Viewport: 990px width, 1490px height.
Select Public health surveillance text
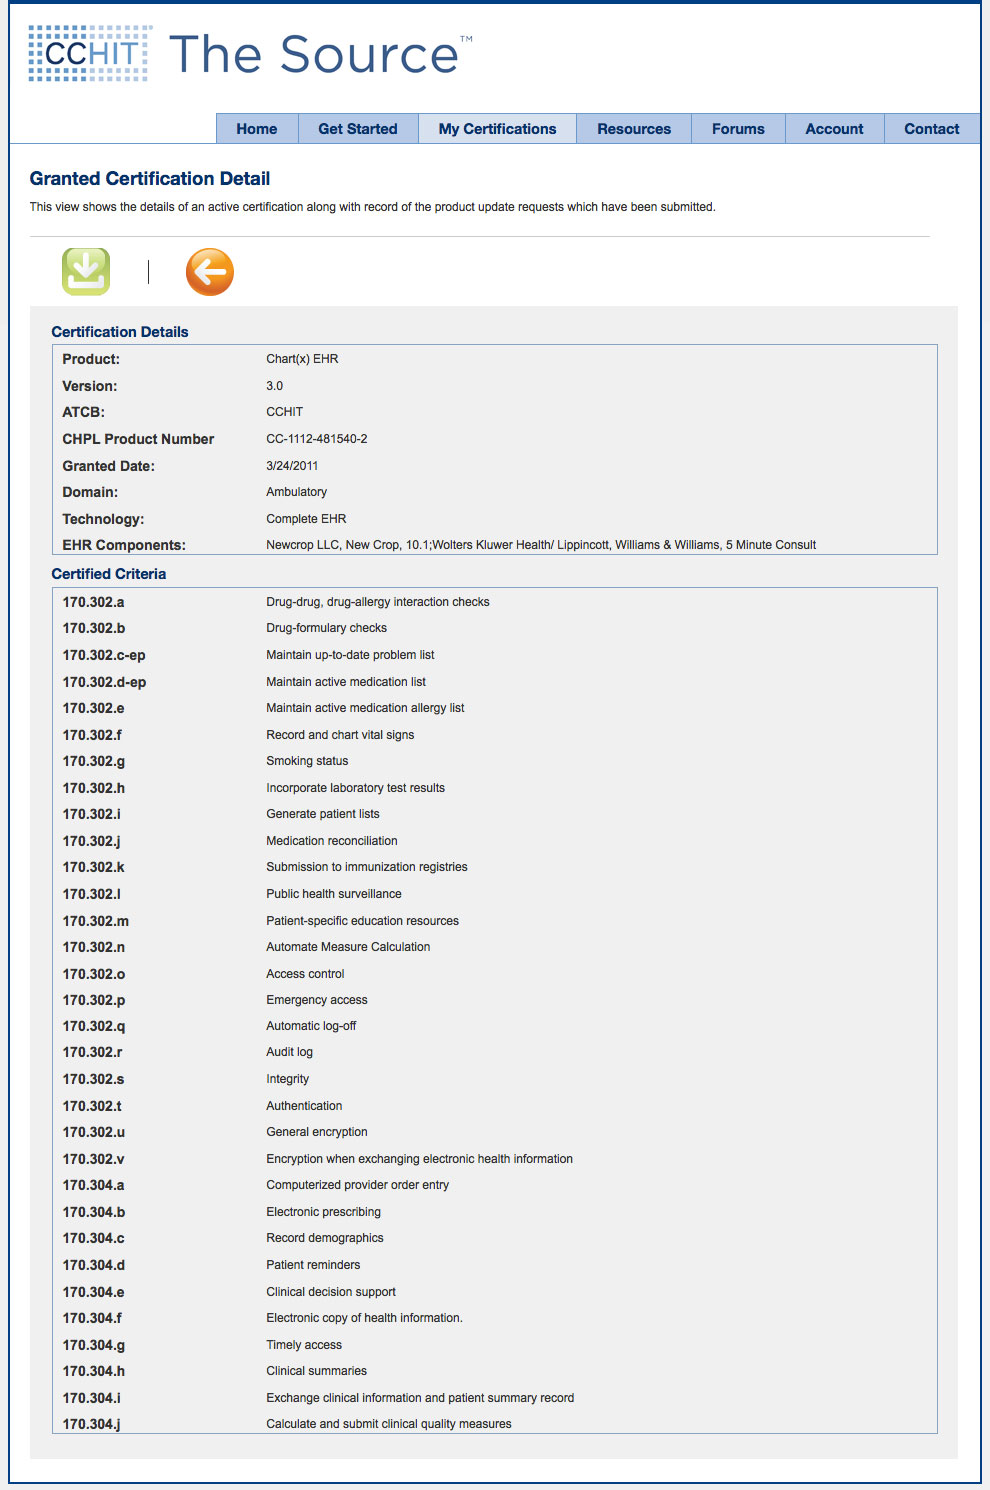[334, 894]
